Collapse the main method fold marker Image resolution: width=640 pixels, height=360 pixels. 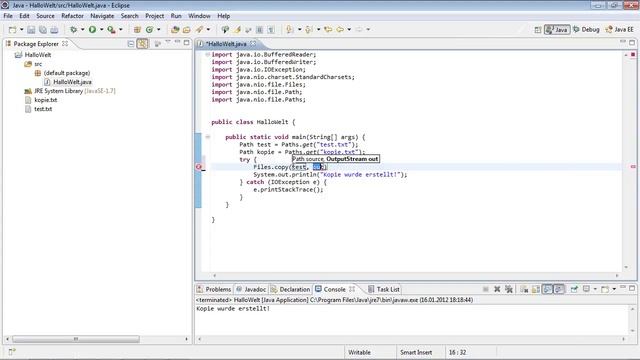(208, 137)
